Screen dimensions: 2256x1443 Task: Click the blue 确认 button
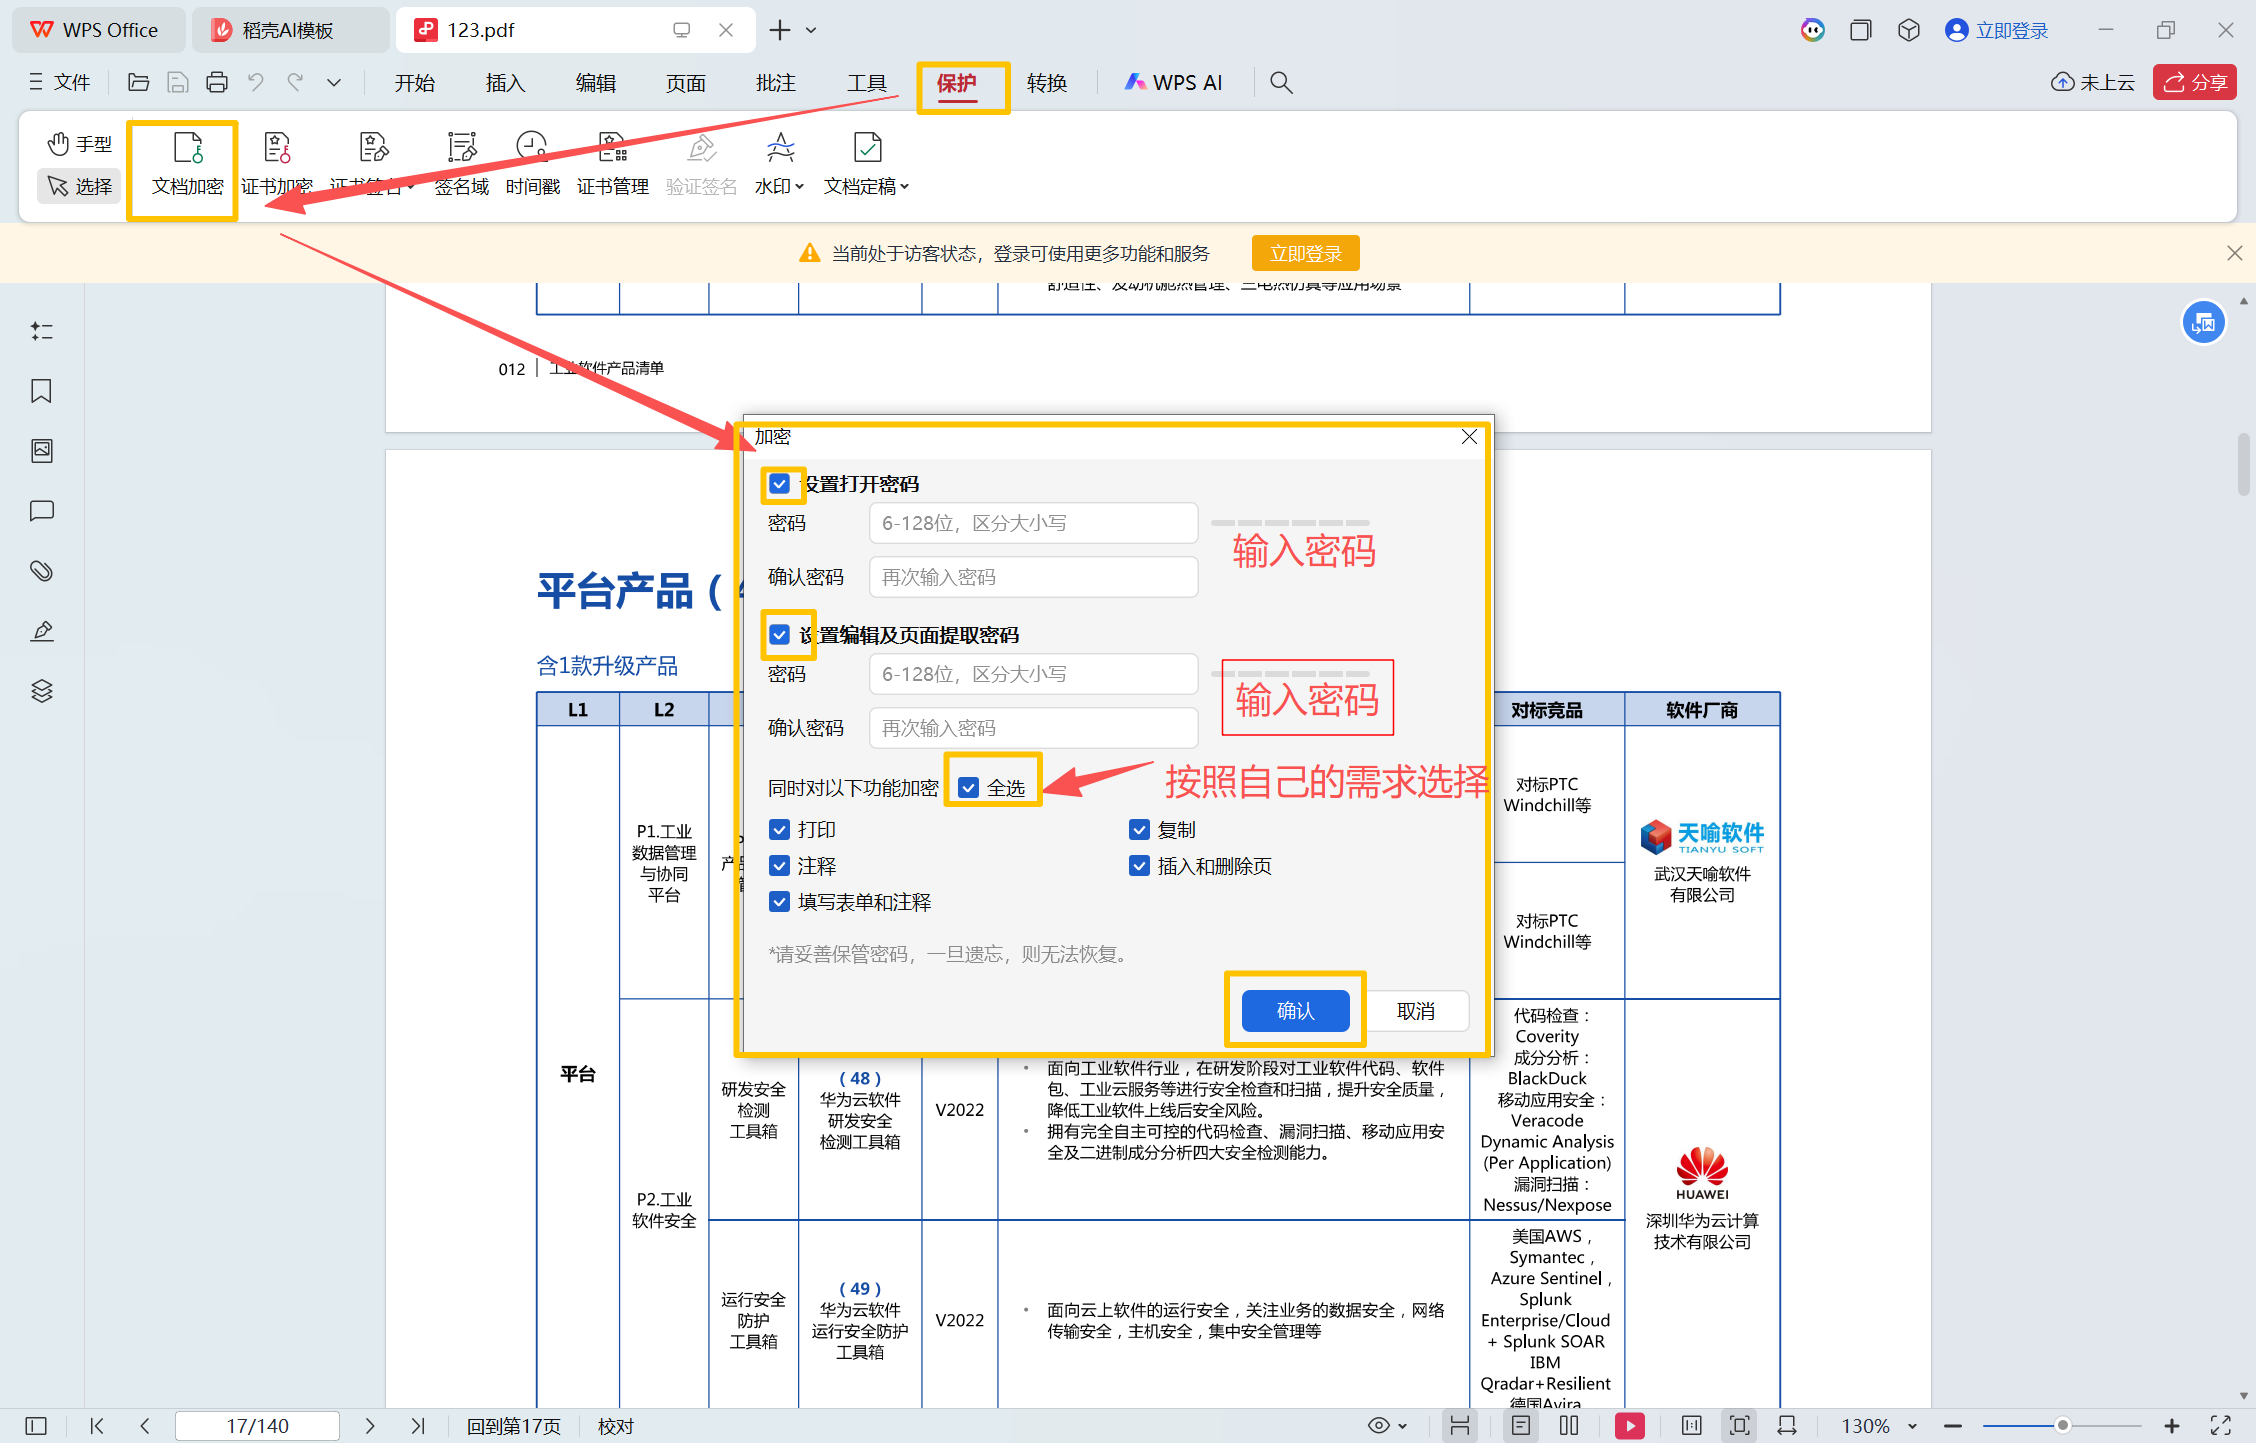1295,1011
